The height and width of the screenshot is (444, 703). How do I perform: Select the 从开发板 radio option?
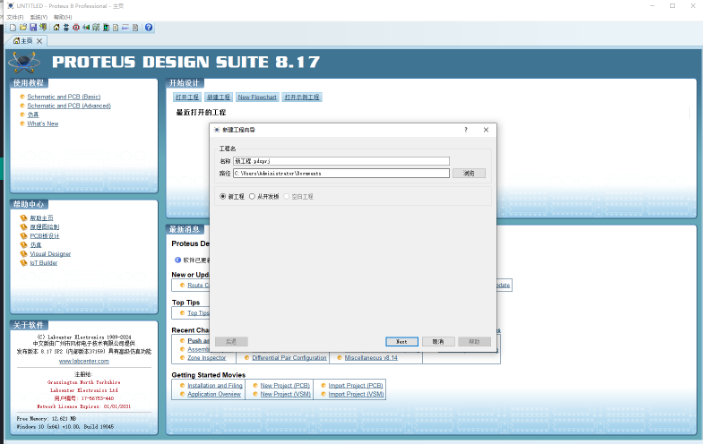pyautogui.click(x=252, y=197)
